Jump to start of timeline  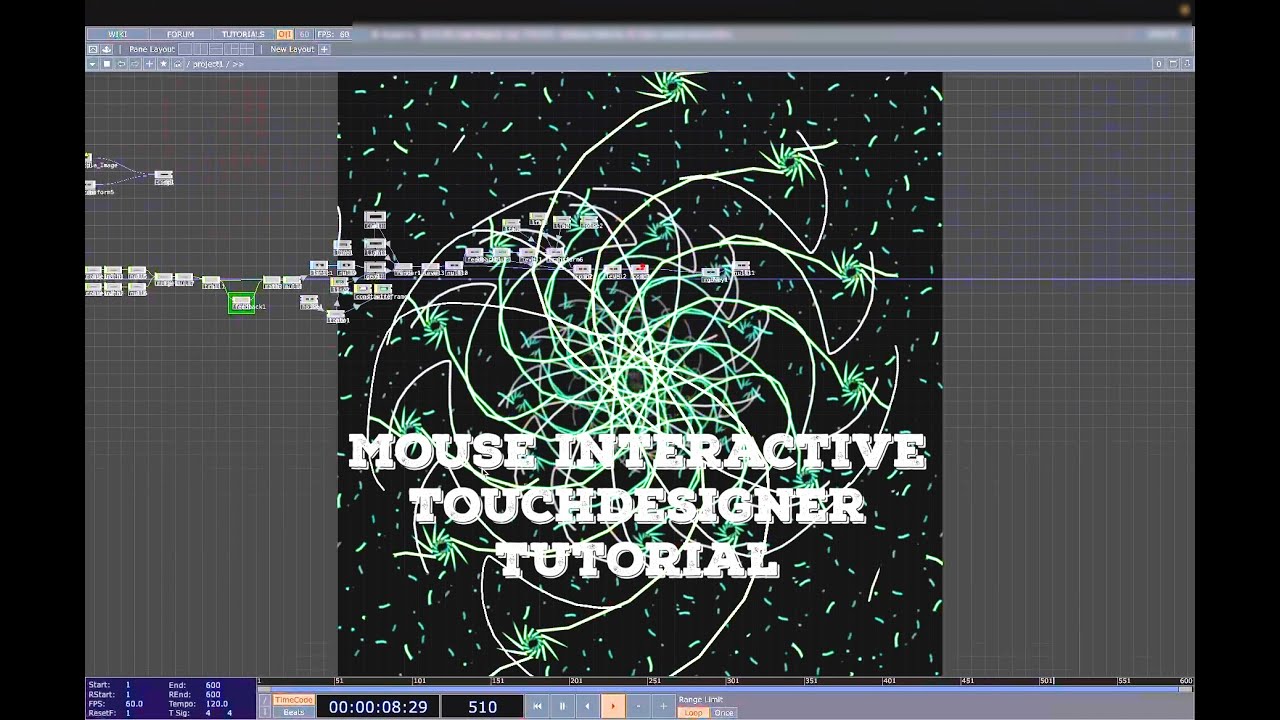pos(537,706)
